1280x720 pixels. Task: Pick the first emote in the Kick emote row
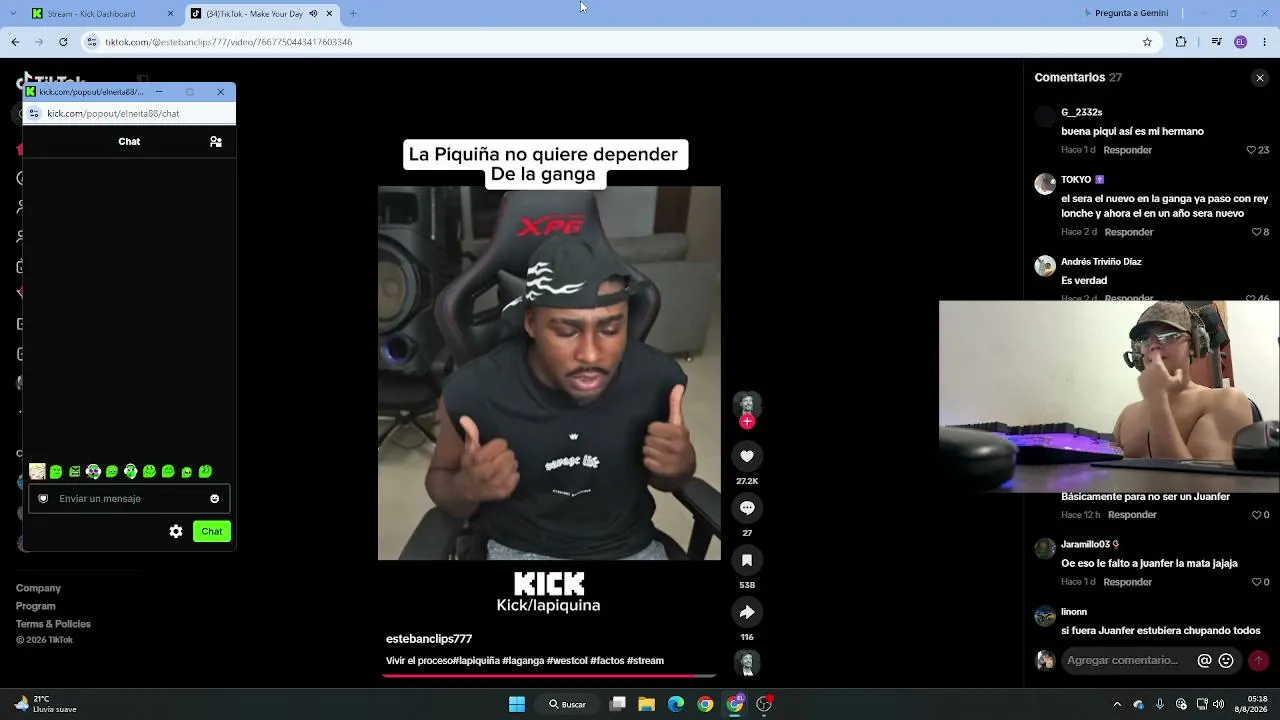[x=37, y=472]
